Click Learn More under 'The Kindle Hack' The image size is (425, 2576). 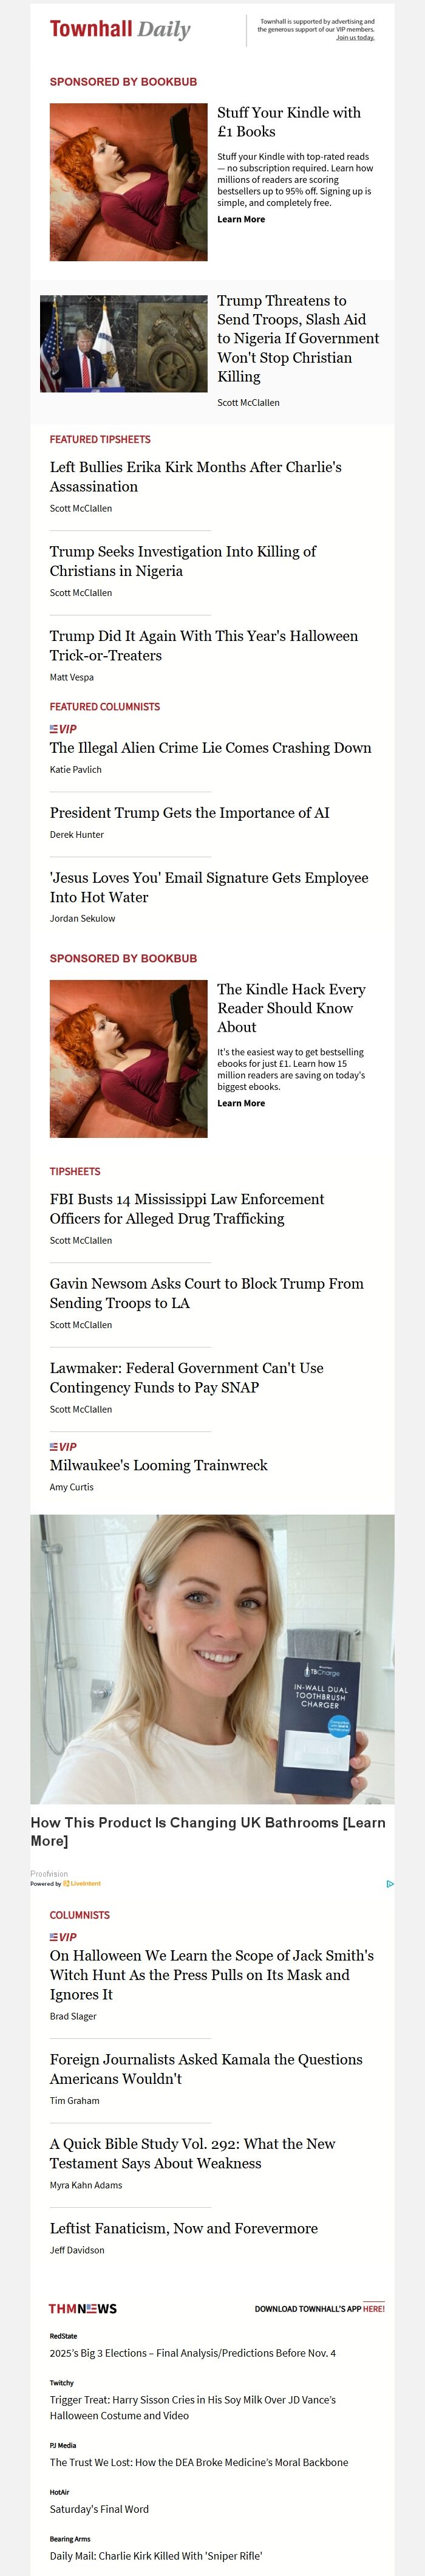pos(241,1103)
